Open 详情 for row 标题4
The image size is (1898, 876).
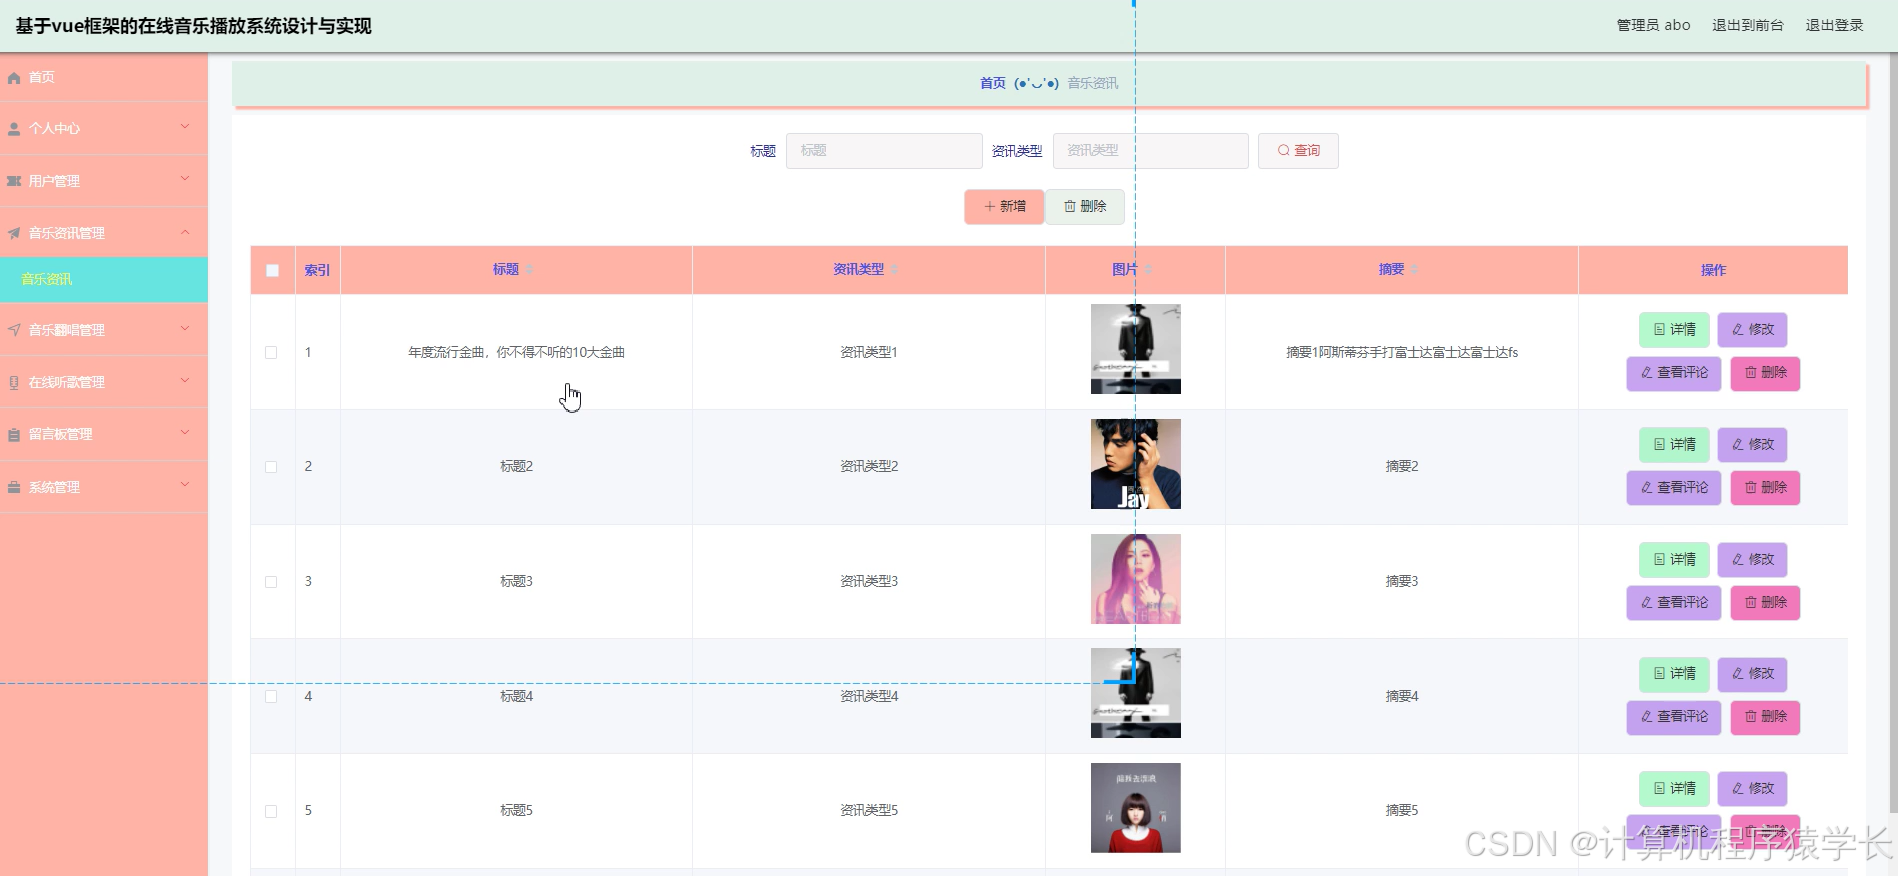coord(1674,673)
